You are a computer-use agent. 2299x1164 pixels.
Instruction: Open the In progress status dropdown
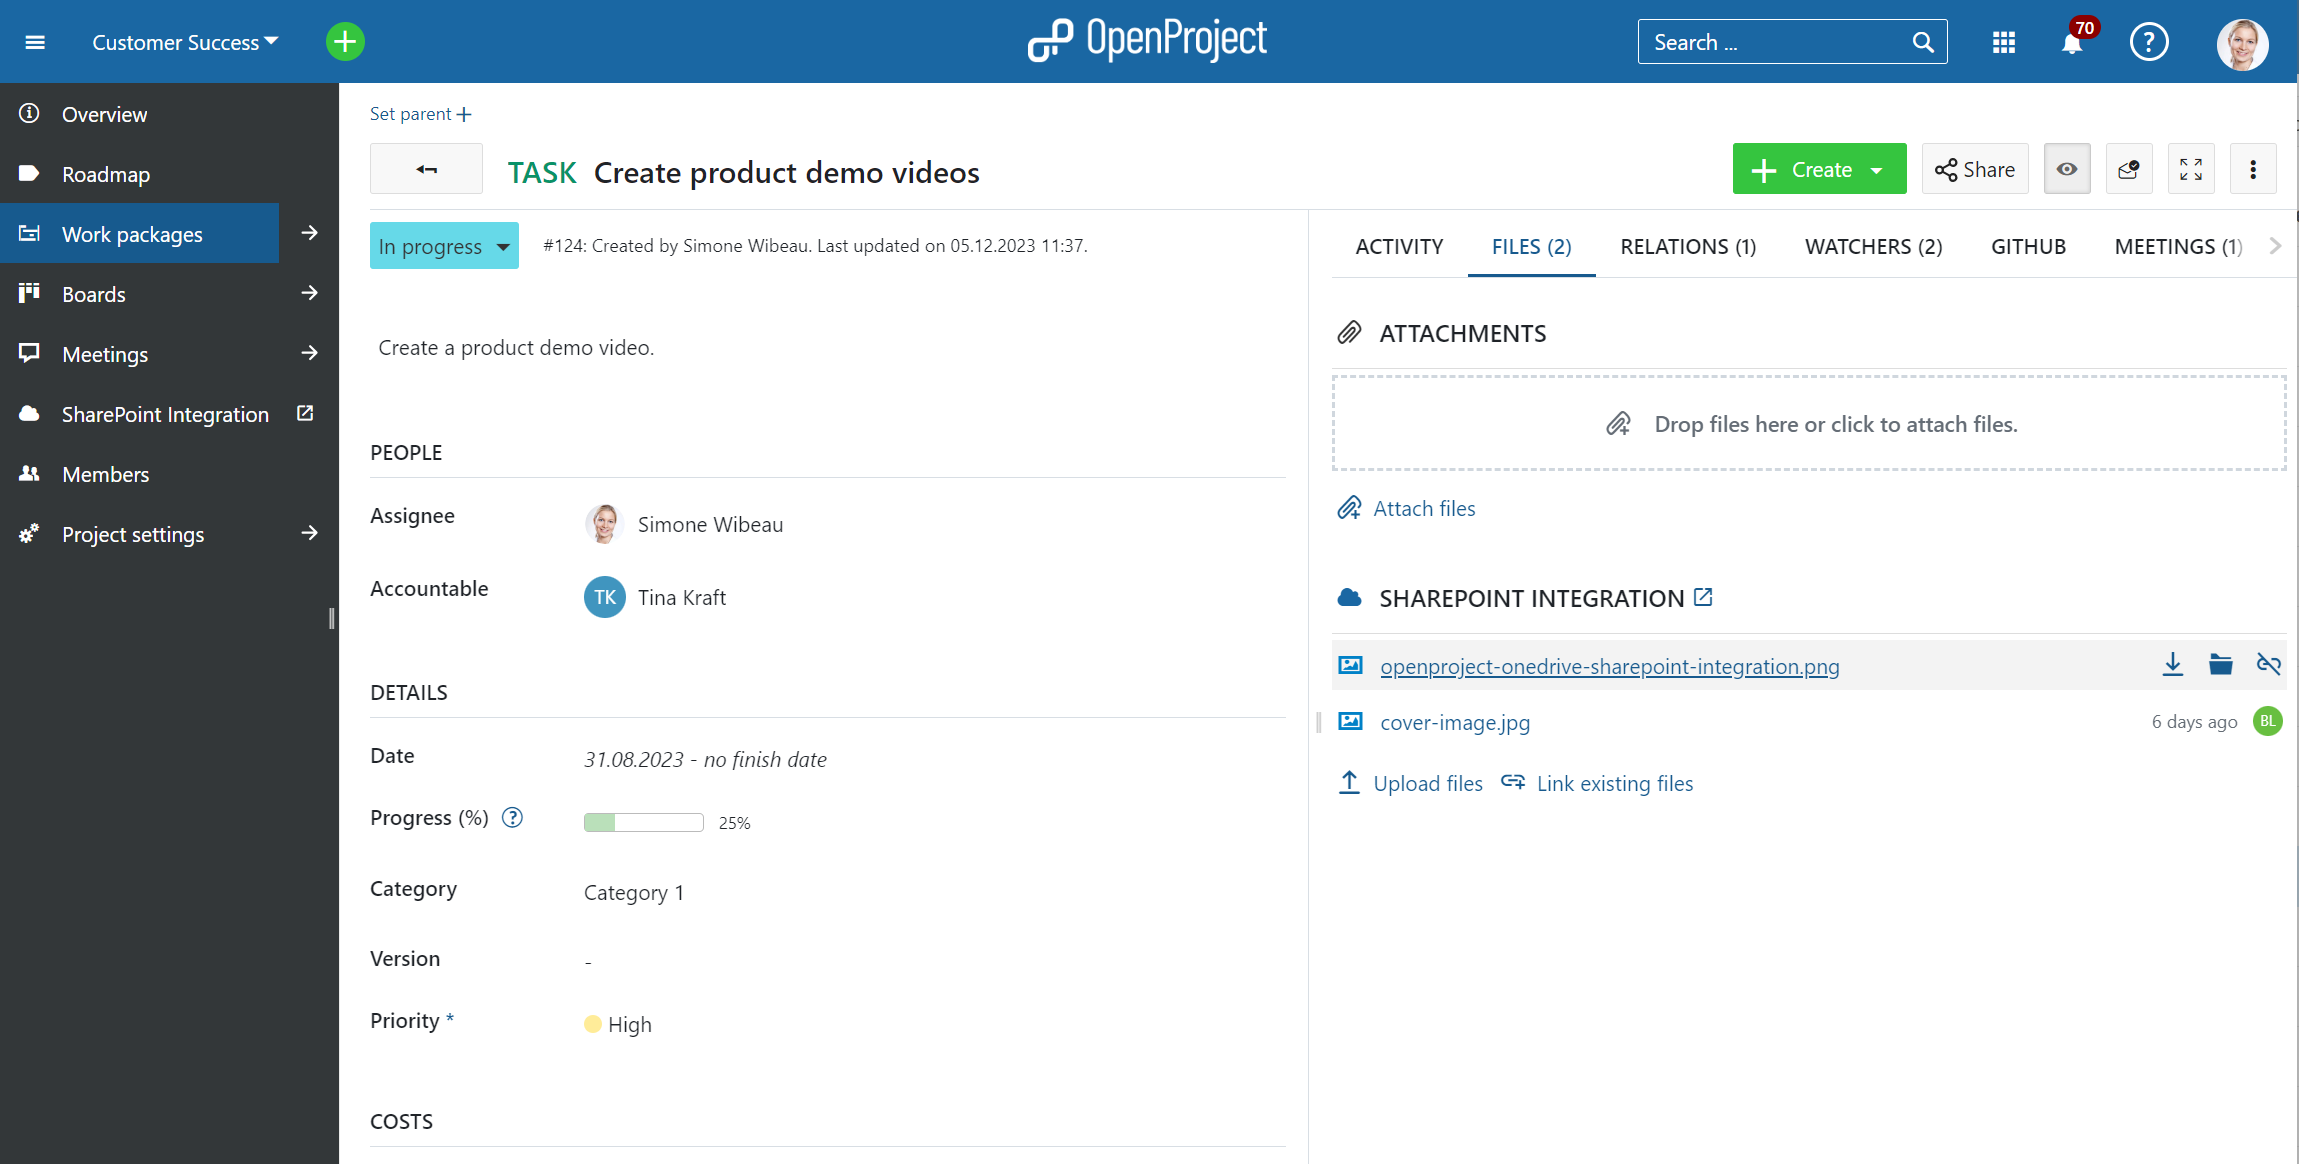click(443, 245)
